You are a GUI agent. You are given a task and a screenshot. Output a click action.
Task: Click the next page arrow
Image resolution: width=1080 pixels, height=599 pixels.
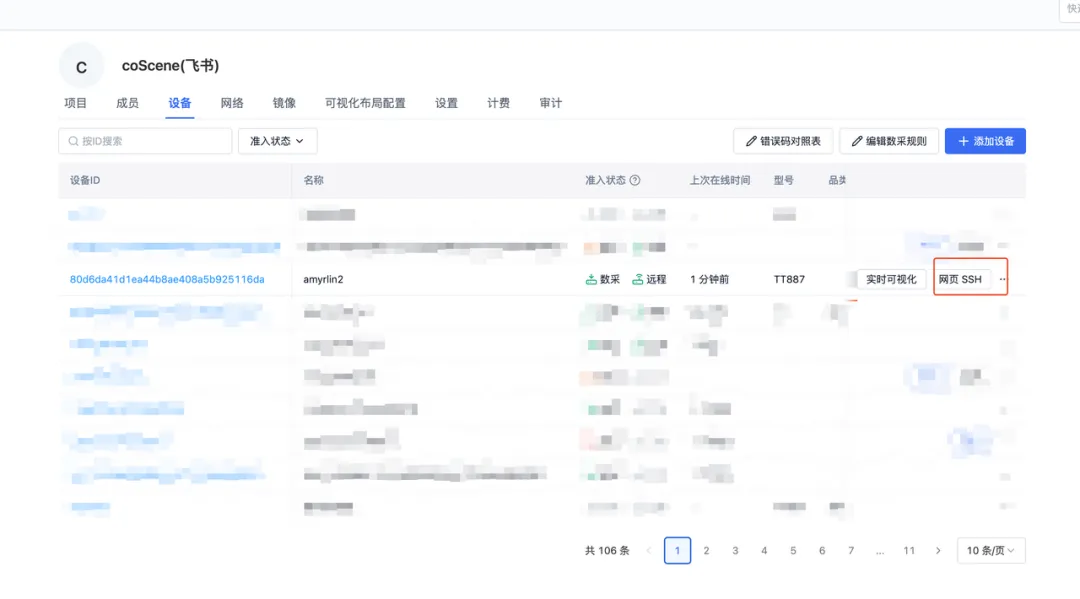[938, 550]
